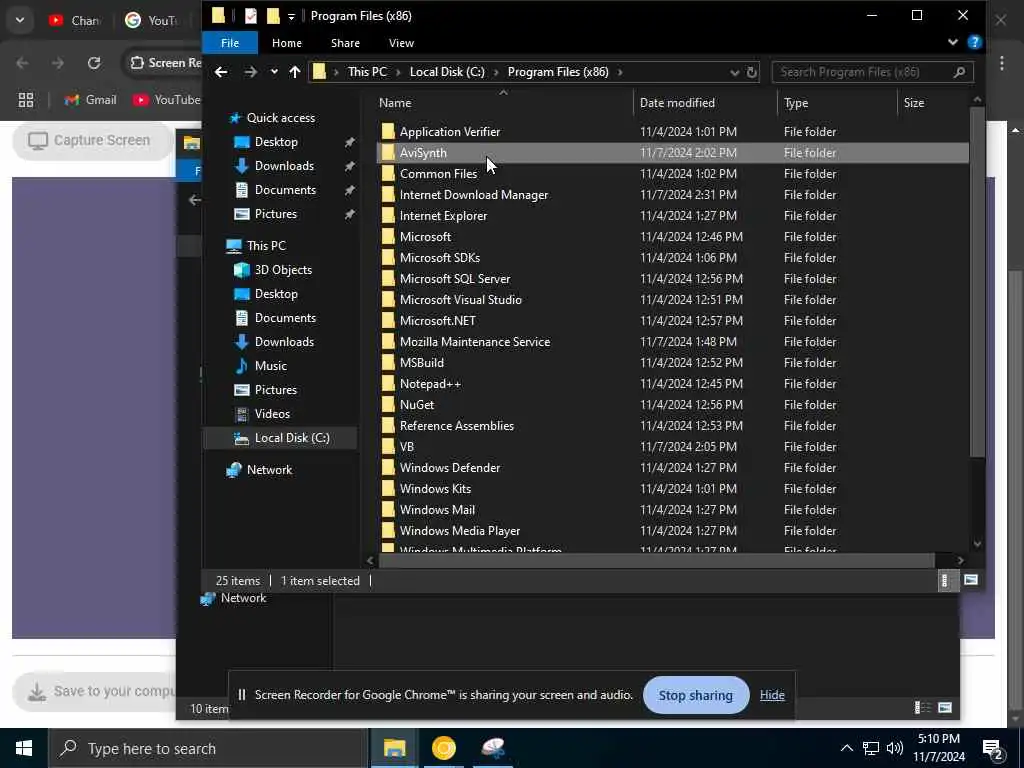Open pinned Downloads under Quick access
This screenshot has height=768, width=1024.
click(284, 166)
